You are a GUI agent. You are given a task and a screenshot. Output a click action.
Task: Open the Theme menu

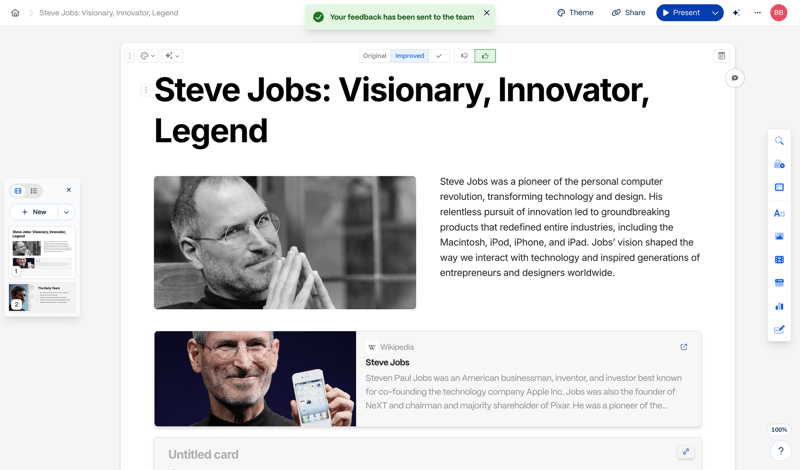[575, 13]
